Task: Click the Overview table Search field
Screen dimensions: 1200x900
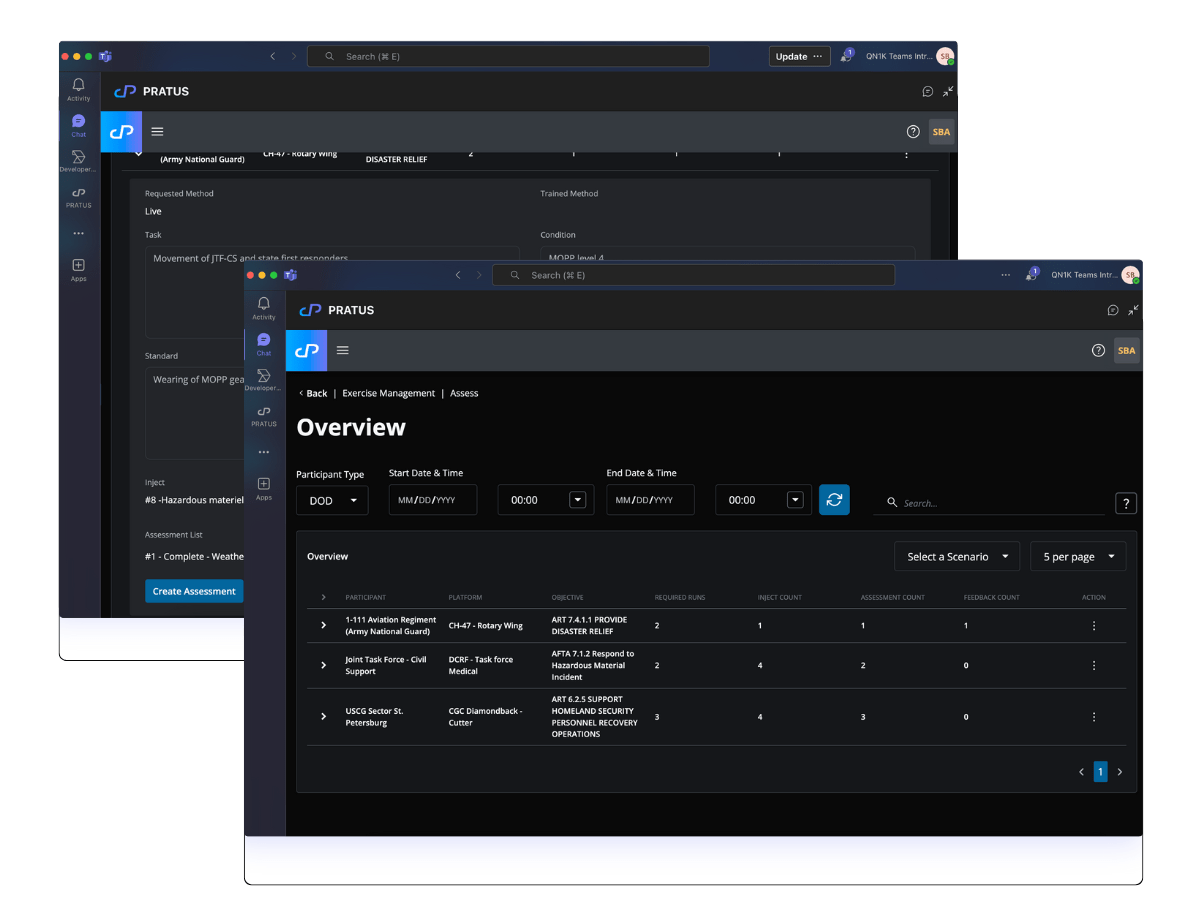Action: [x=989, y=503]
